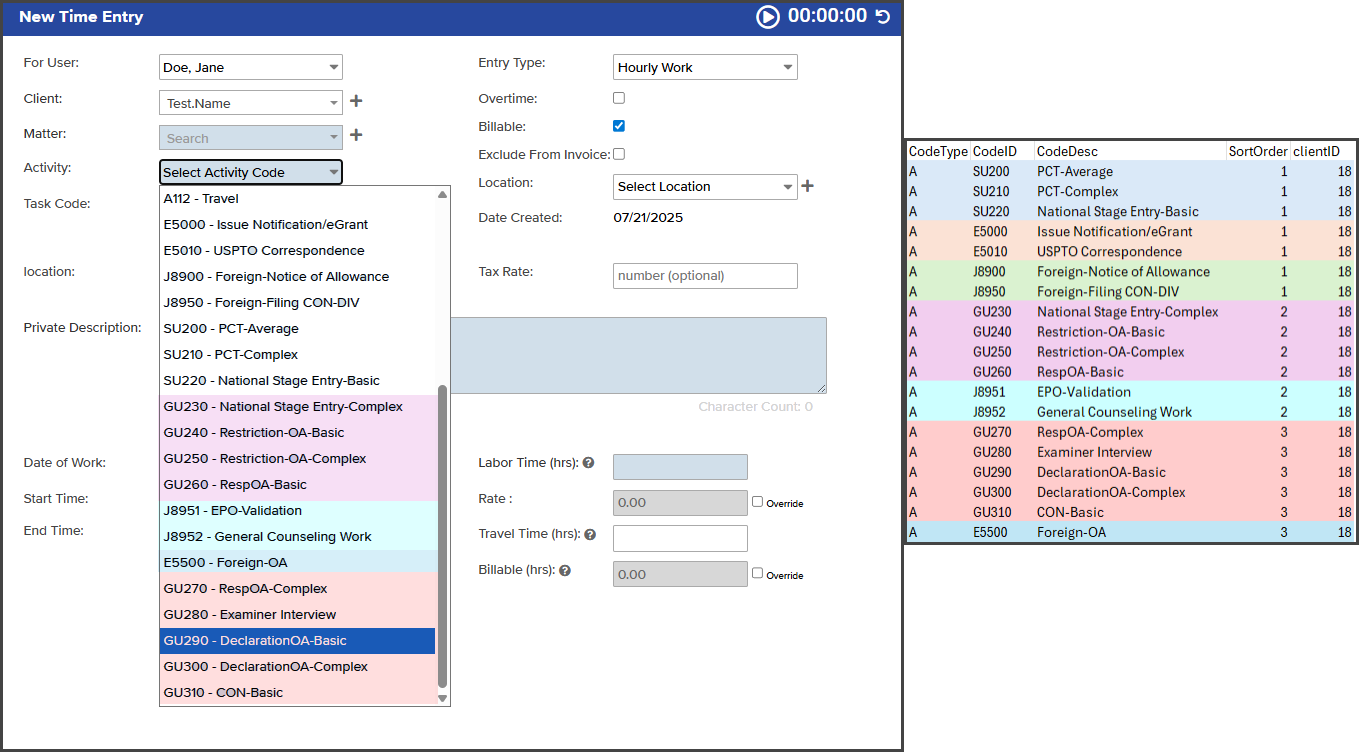Choose GU270 - RespOA-Complex
1359x752 pixels.
[298, 589]
